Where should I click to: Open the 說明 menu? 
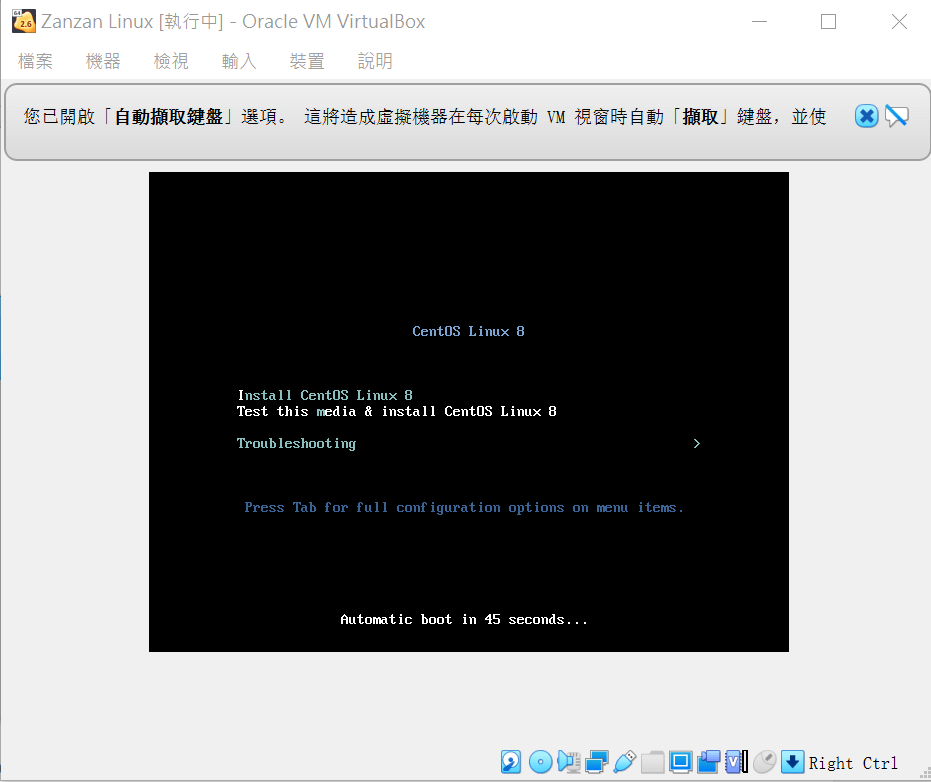[x=375, y=61]
